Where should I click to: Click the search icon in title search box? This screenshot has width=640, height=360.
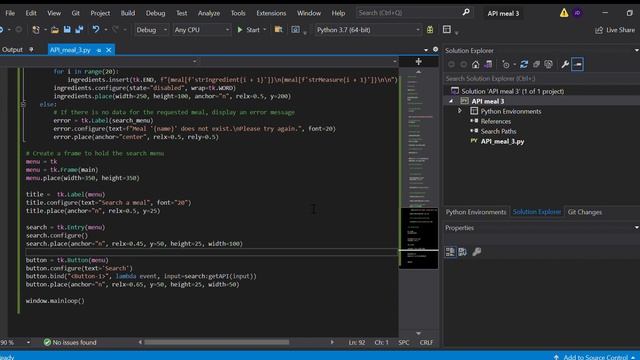466,13
